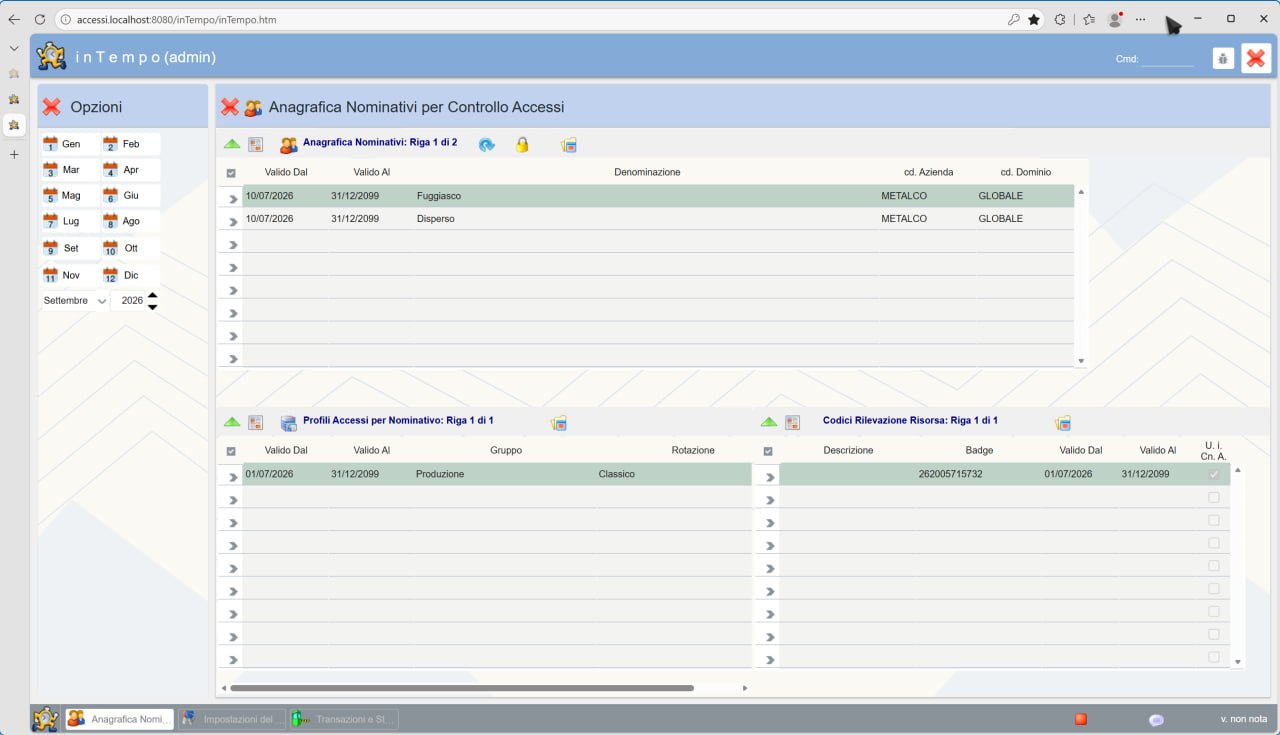
Task: Select the Set month button
Action: (70, 248)
